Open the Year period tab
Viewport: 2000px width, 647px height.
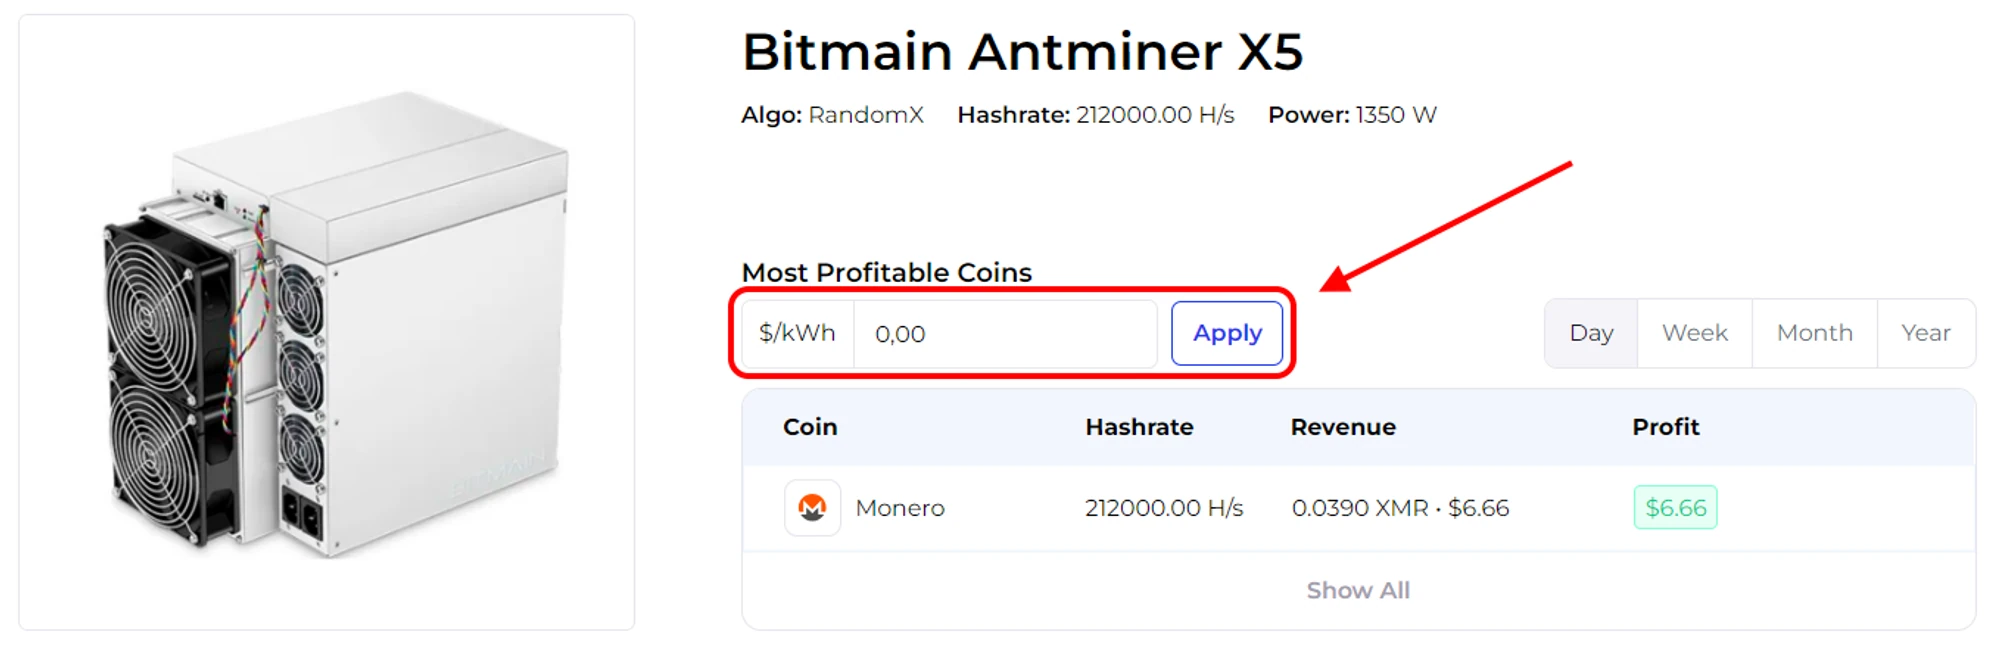[1925, 333]
